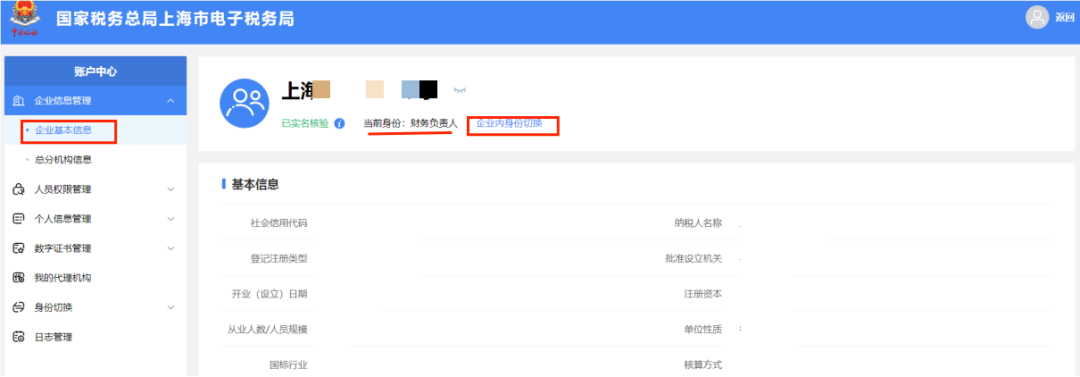Image resolution: width=1080 pixels, height=377 pixels.
Task: Expand the 人员权限管理 chevron
Action: tap(171, 190)
